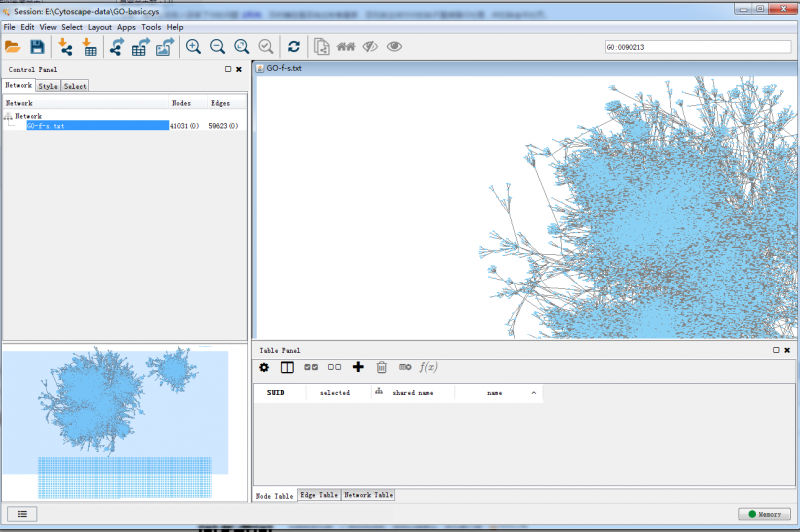Click the First Neighbors of Selected Nodes icon
This screenshot has height=532, width=800.
[347, 47]
